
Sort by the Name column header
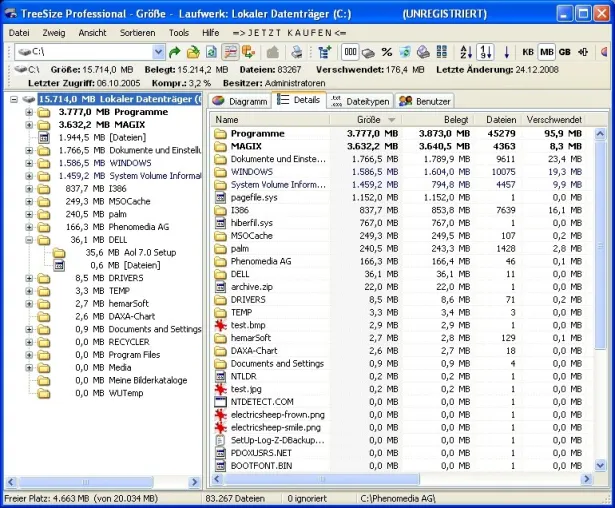tap(270, 120)
